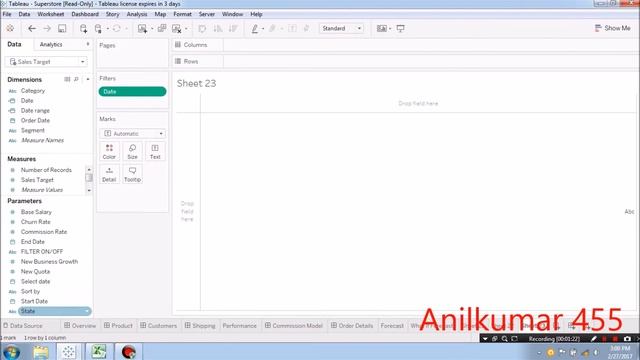
Task: Open the Worksheet menu
Action: (x=51, y=14)
